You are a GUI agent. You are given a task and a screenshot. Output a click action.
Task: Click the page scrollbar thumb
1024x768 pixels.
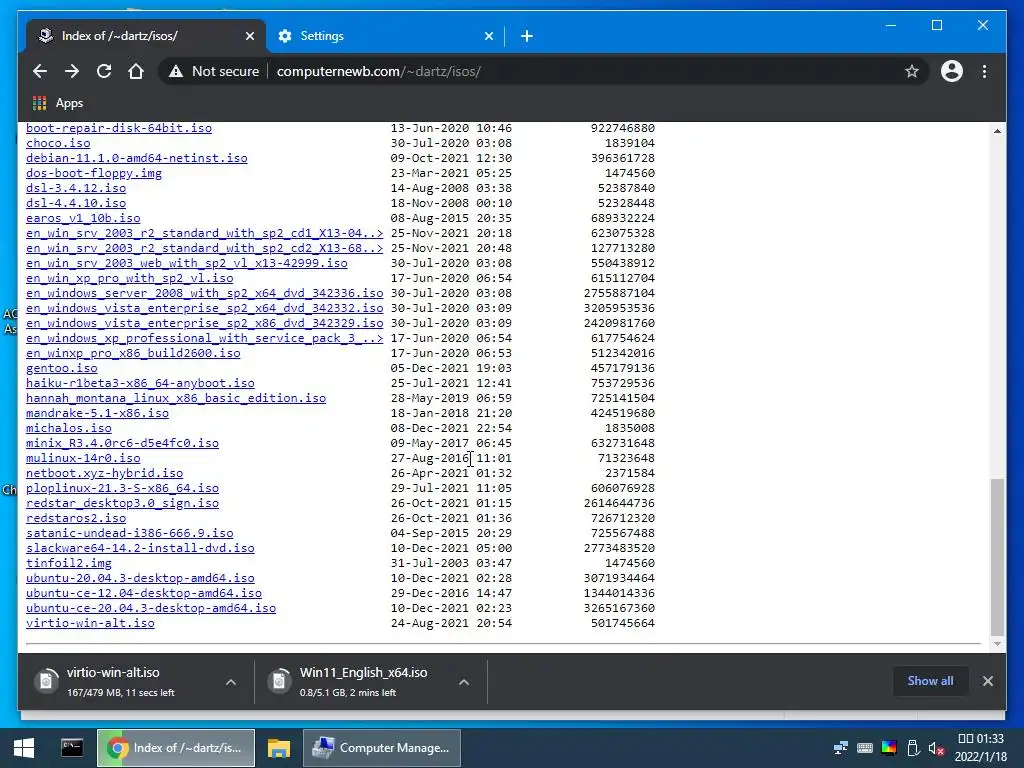tap(997, 556)
